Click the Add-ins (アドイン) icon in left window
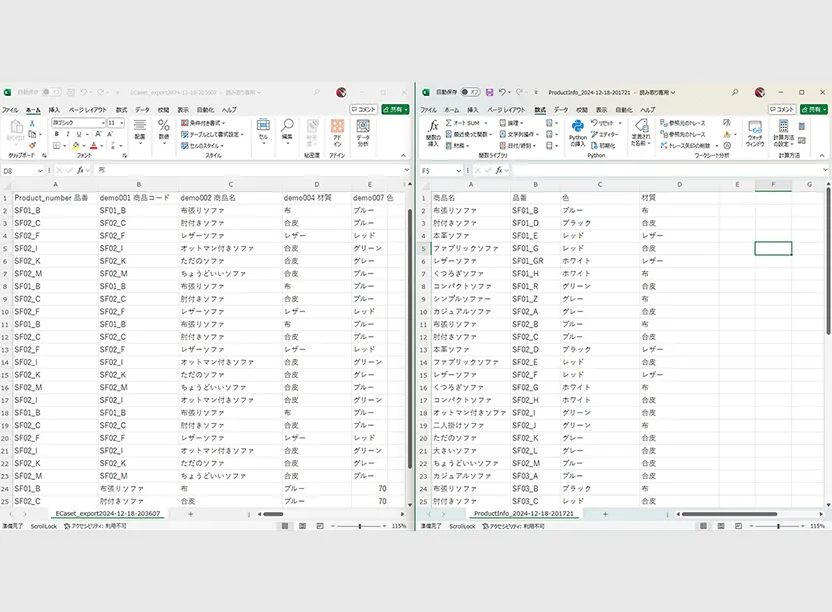The image size is (832, 612). (x=337, y=128)
